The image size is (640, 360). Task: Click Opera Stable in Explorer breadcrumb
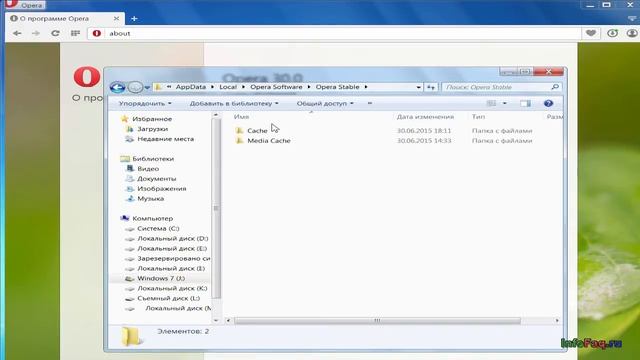coord(338,87)
